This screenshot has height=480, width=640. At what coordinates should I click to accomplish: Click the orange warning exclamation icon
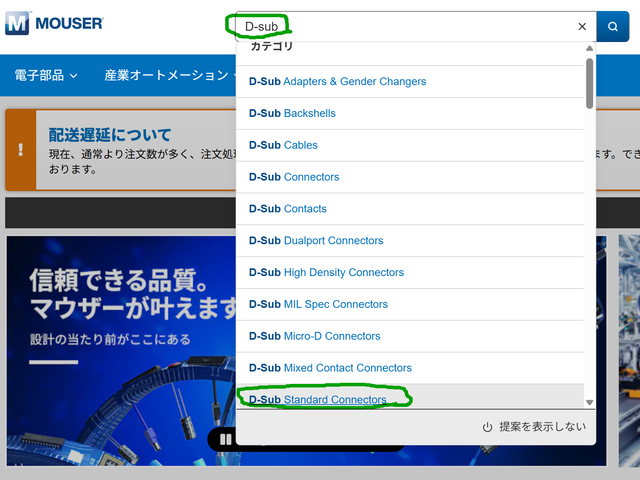click(20, 150)
